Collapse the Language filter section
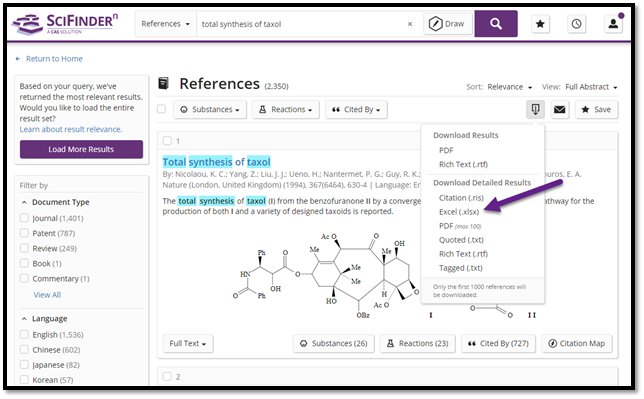644x399 pixels. pyautogui.click(x=24, y=319)
